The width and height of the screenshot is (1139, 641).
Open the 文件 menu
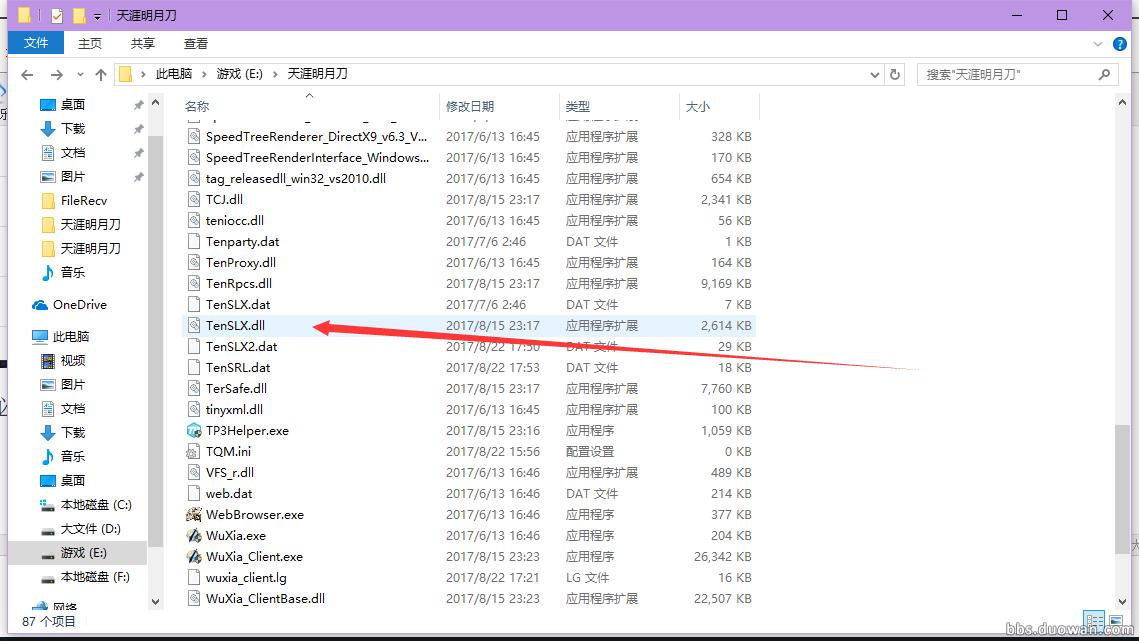[x=36, y=43]
